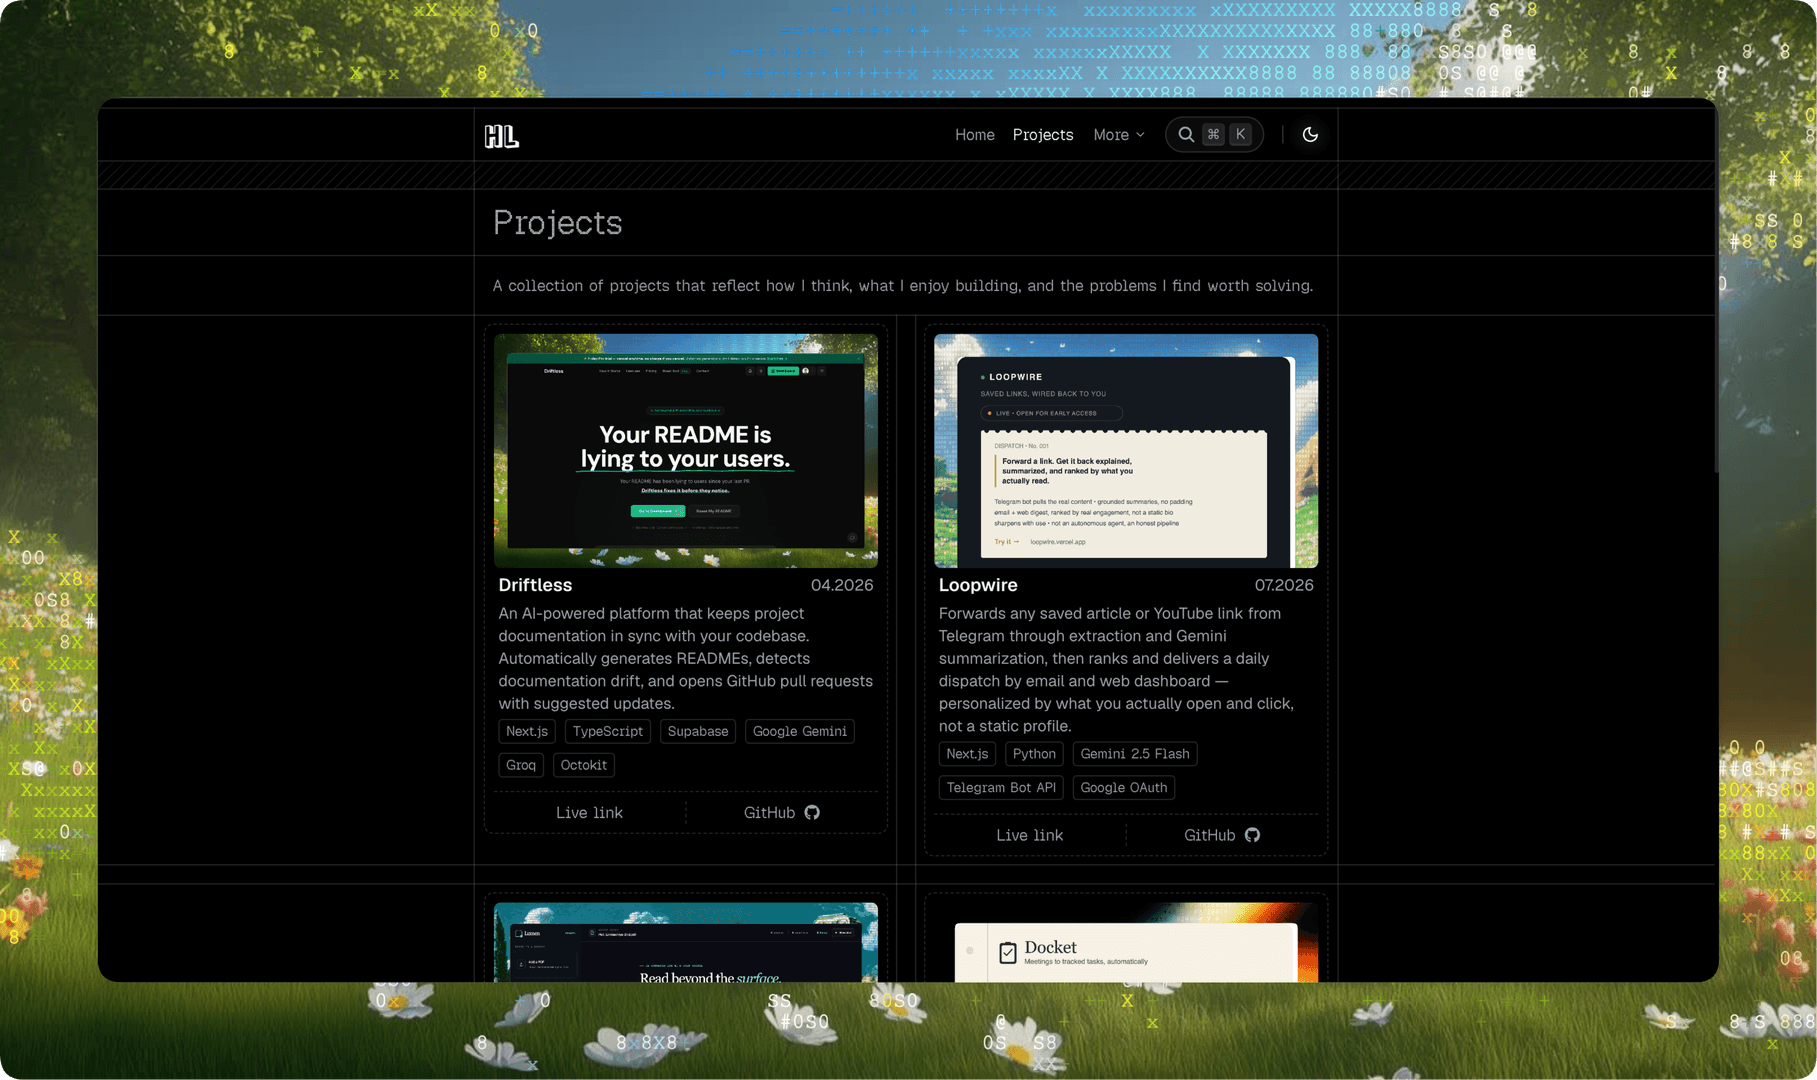
Task: Open Driftless GitHub octocat icon
Action: tap(812, 813)
